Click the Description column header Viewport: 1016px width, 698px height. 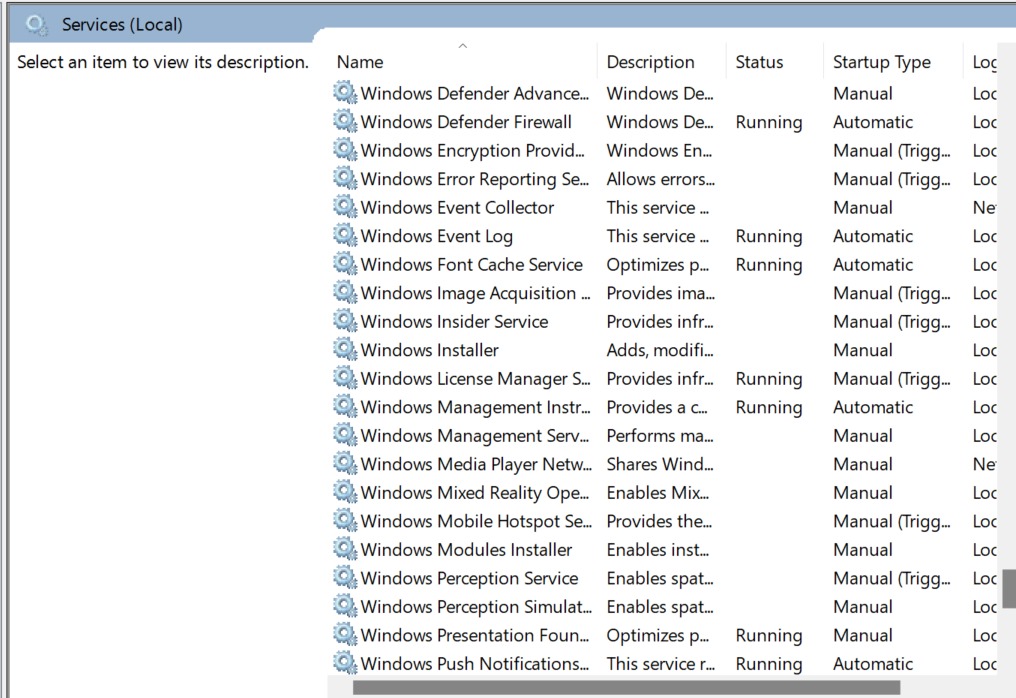[x=650, y=62]
